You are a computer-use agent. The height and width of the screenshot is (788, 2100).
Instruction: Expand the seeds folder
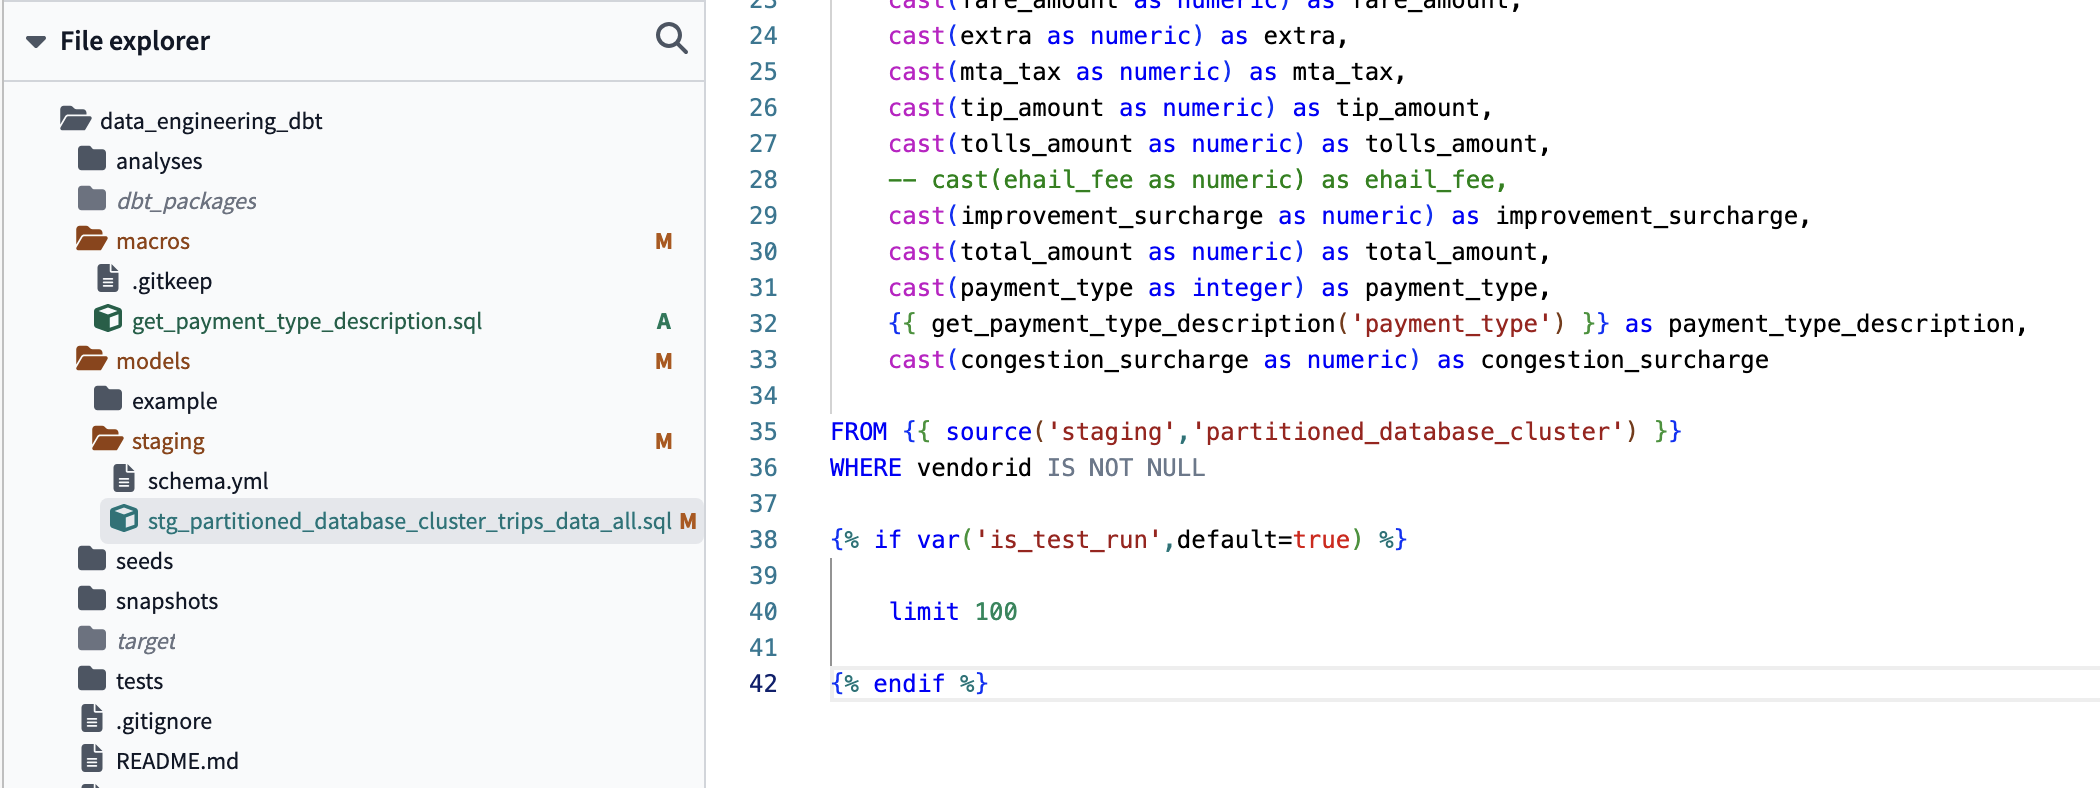tap(145, 561)
